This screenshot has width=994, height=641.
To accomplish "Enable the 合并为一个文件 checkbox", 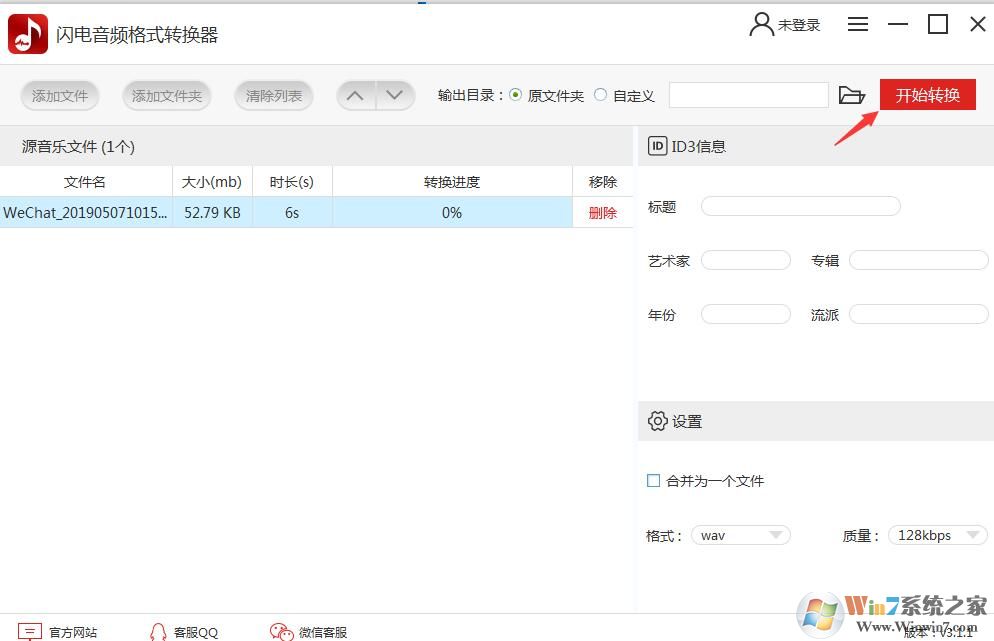I will pyautogui.click(x=653, y=481).
